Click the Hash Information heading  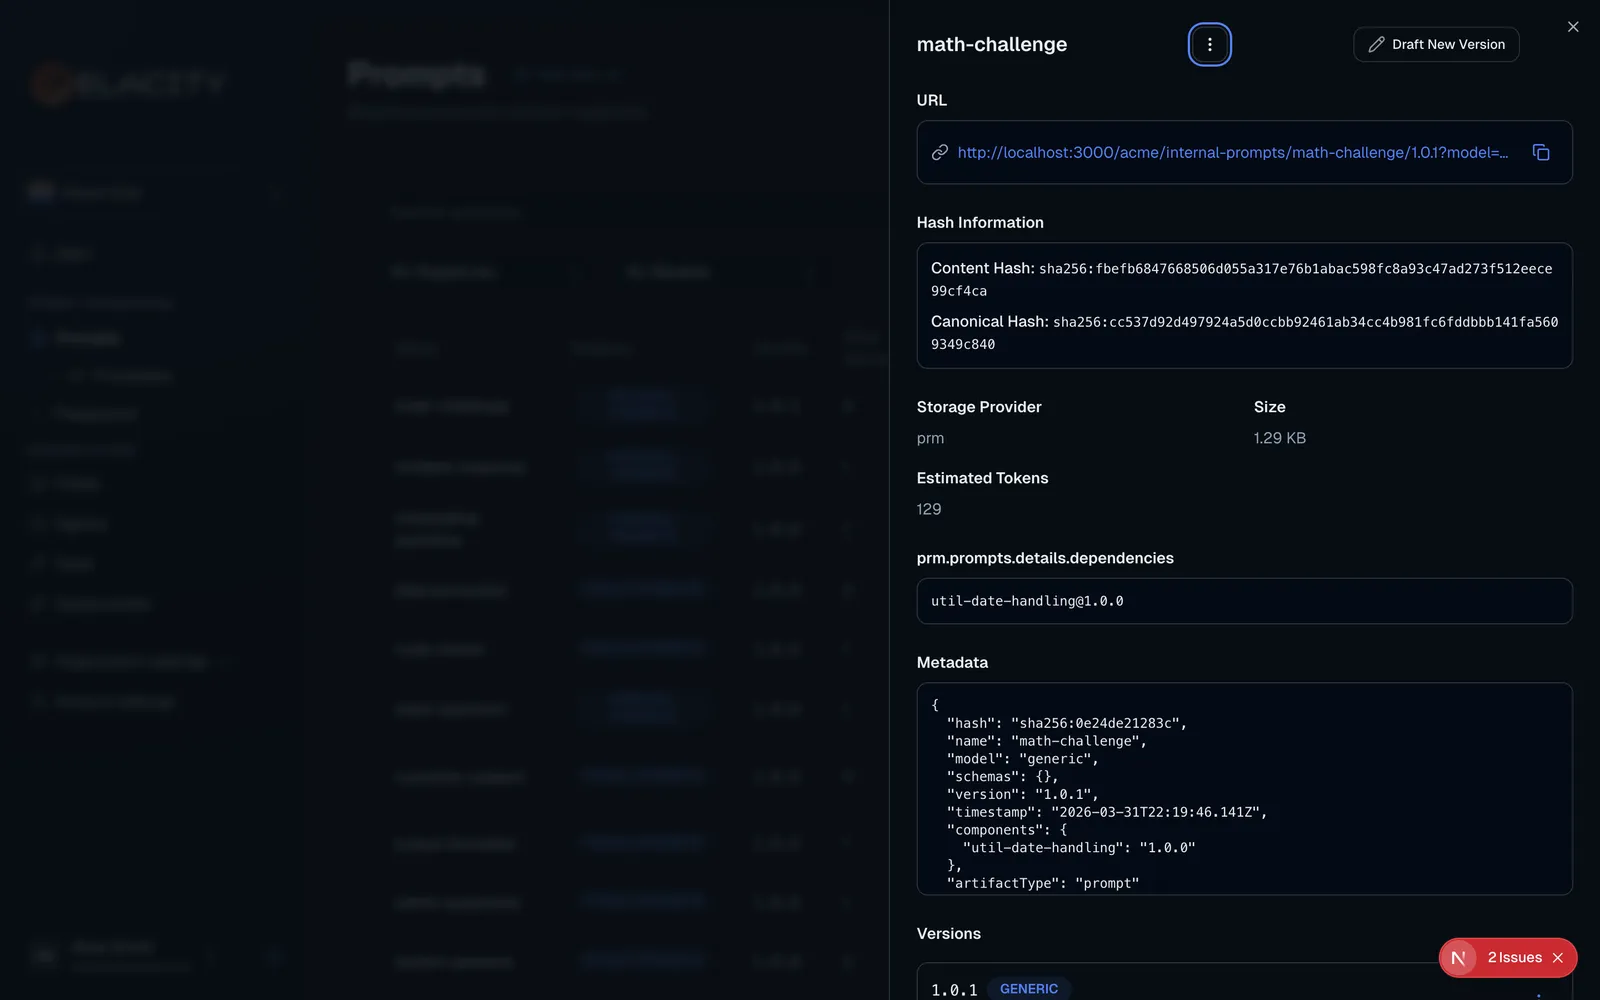point(980,222)
